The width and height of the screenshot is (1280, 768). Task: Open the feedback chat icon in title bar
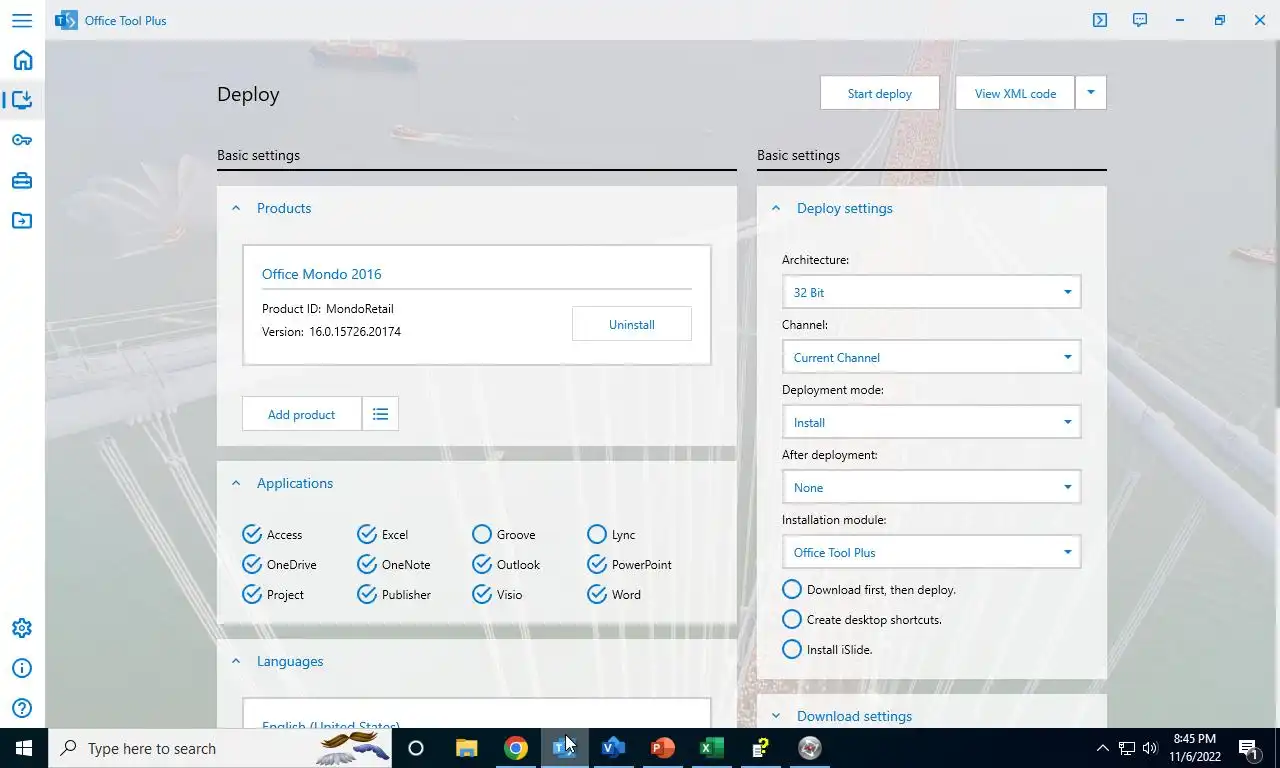click(x=1140, y=20)
